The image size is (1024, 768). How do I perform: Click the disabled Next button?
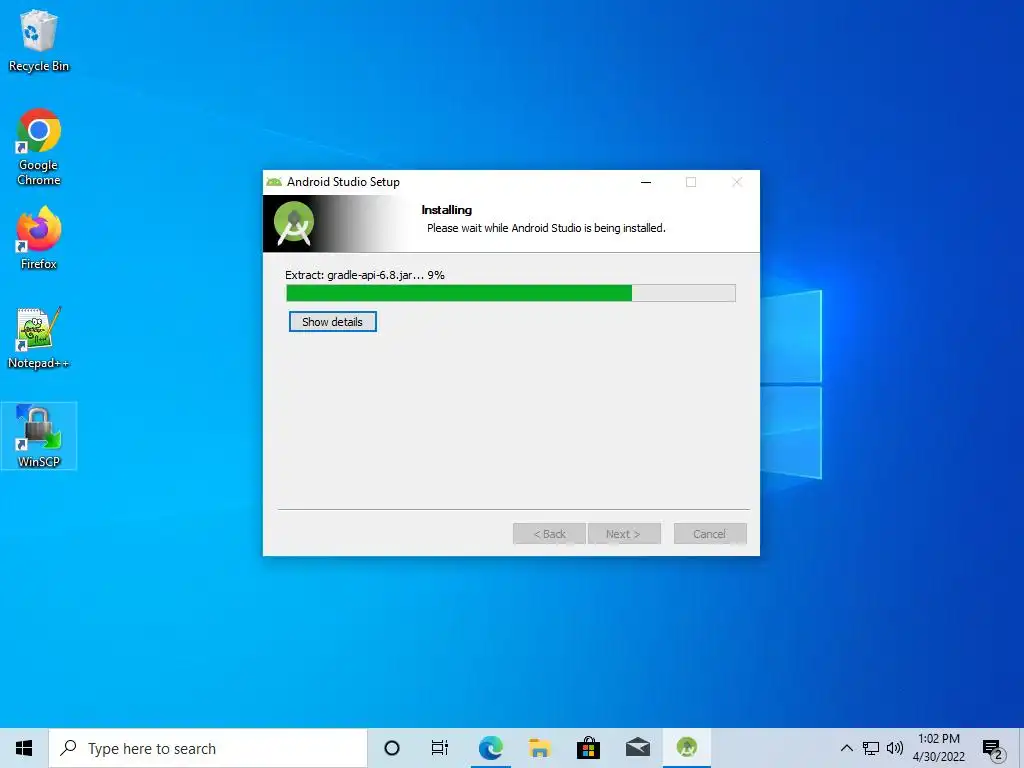click(x=624, y=534)
